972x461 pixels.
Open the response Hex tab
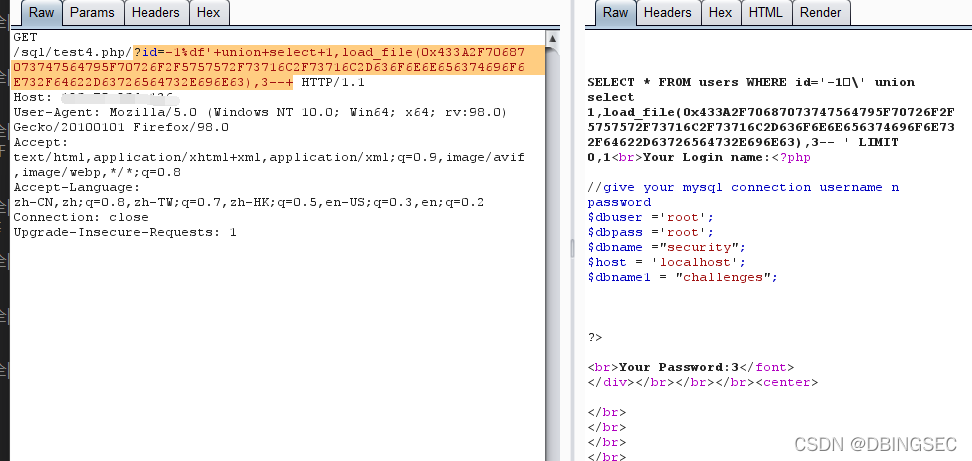pyautogui.click(x=720, y=12)
